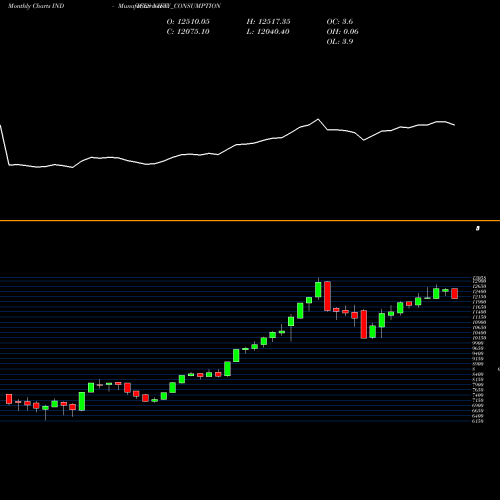The image size is (500, 500).
Task: Click the latest red candle at chart's end
Action: 455,293
